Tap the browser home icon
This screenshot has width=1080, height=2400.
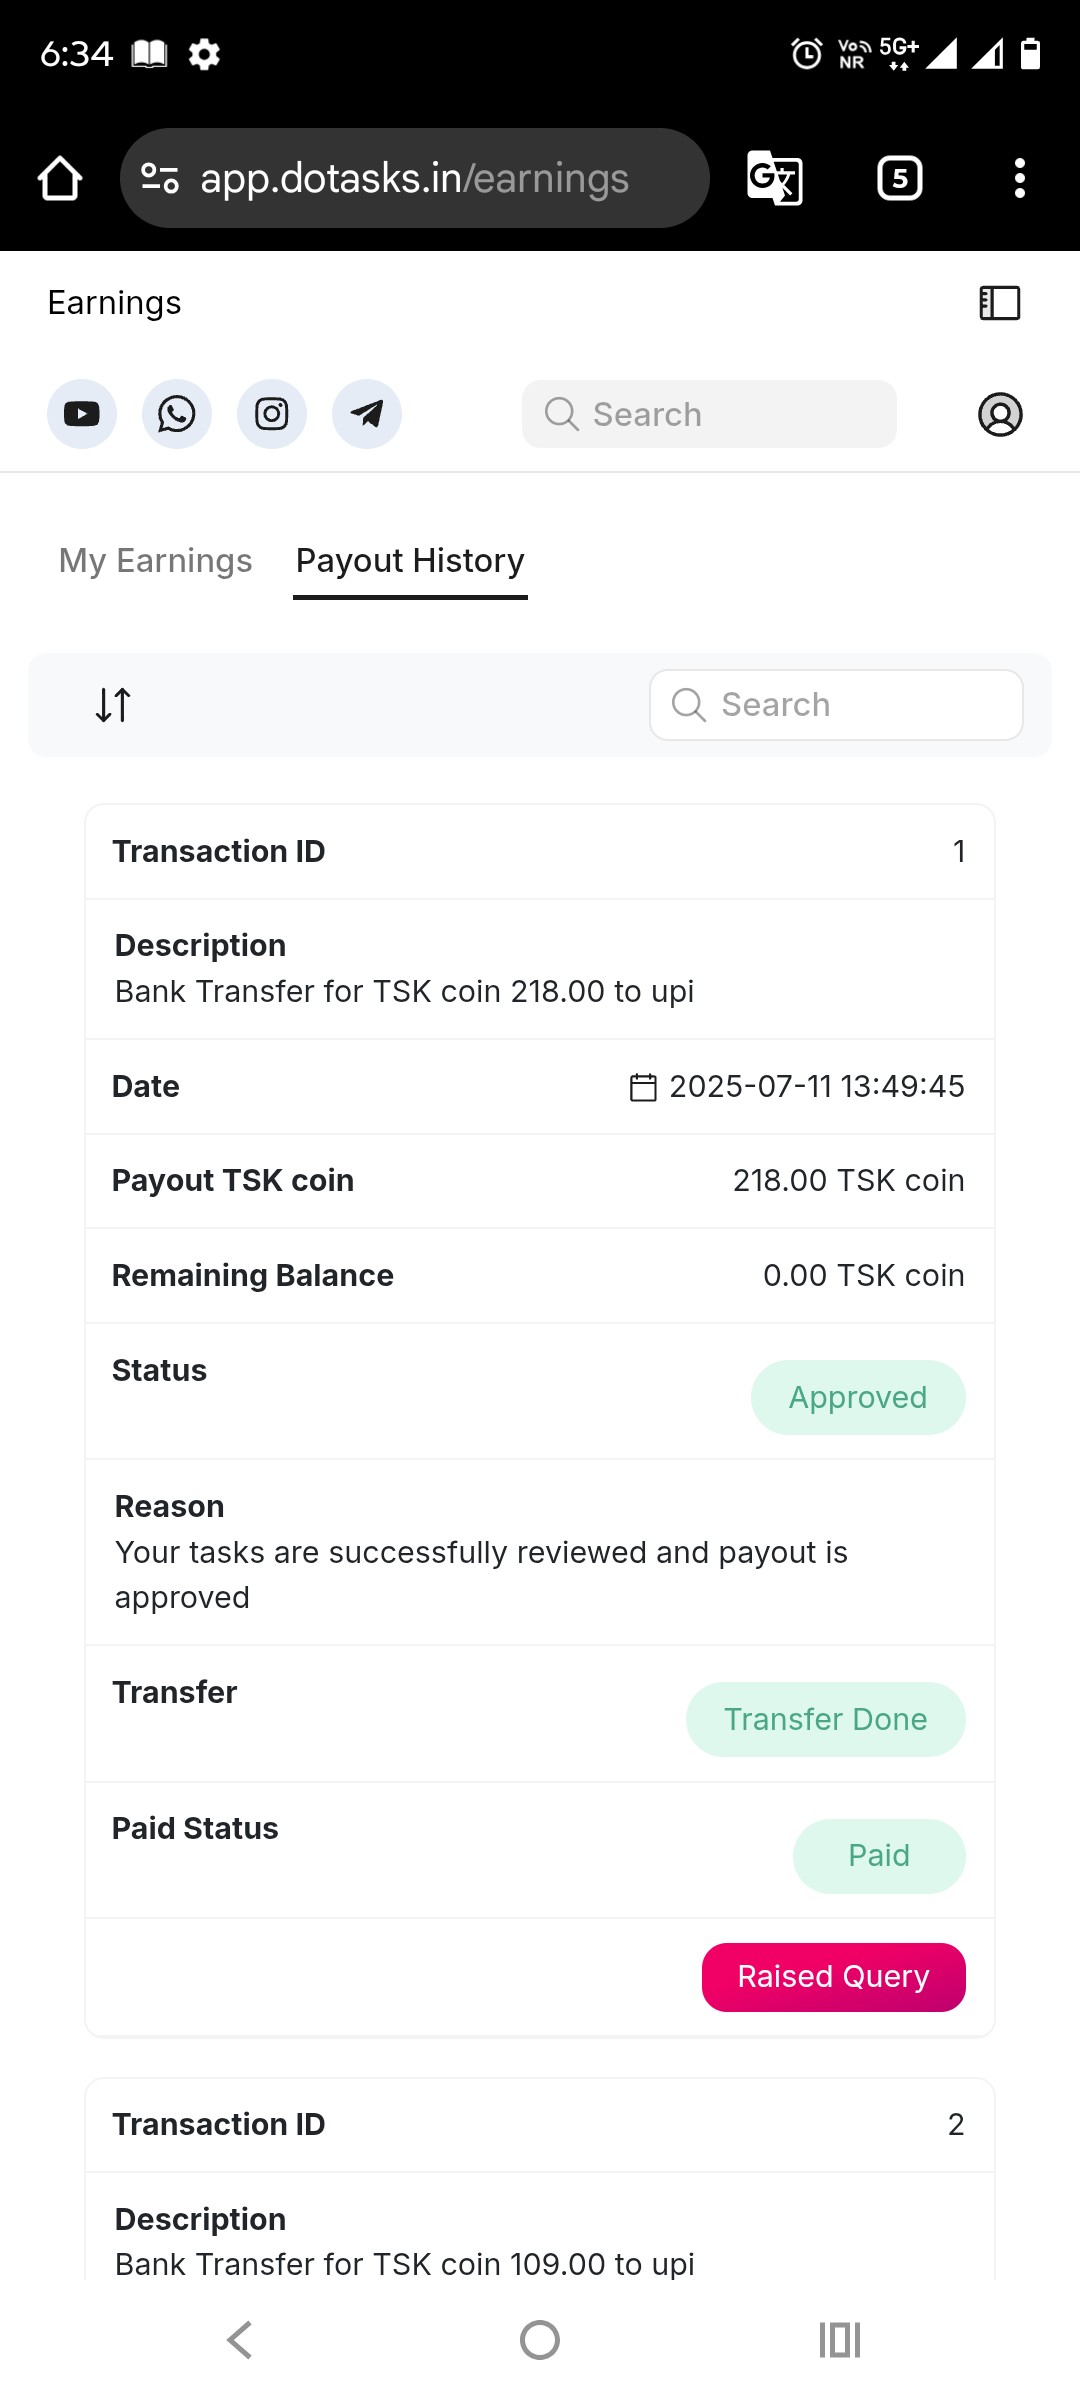click(x=60, y=179)
